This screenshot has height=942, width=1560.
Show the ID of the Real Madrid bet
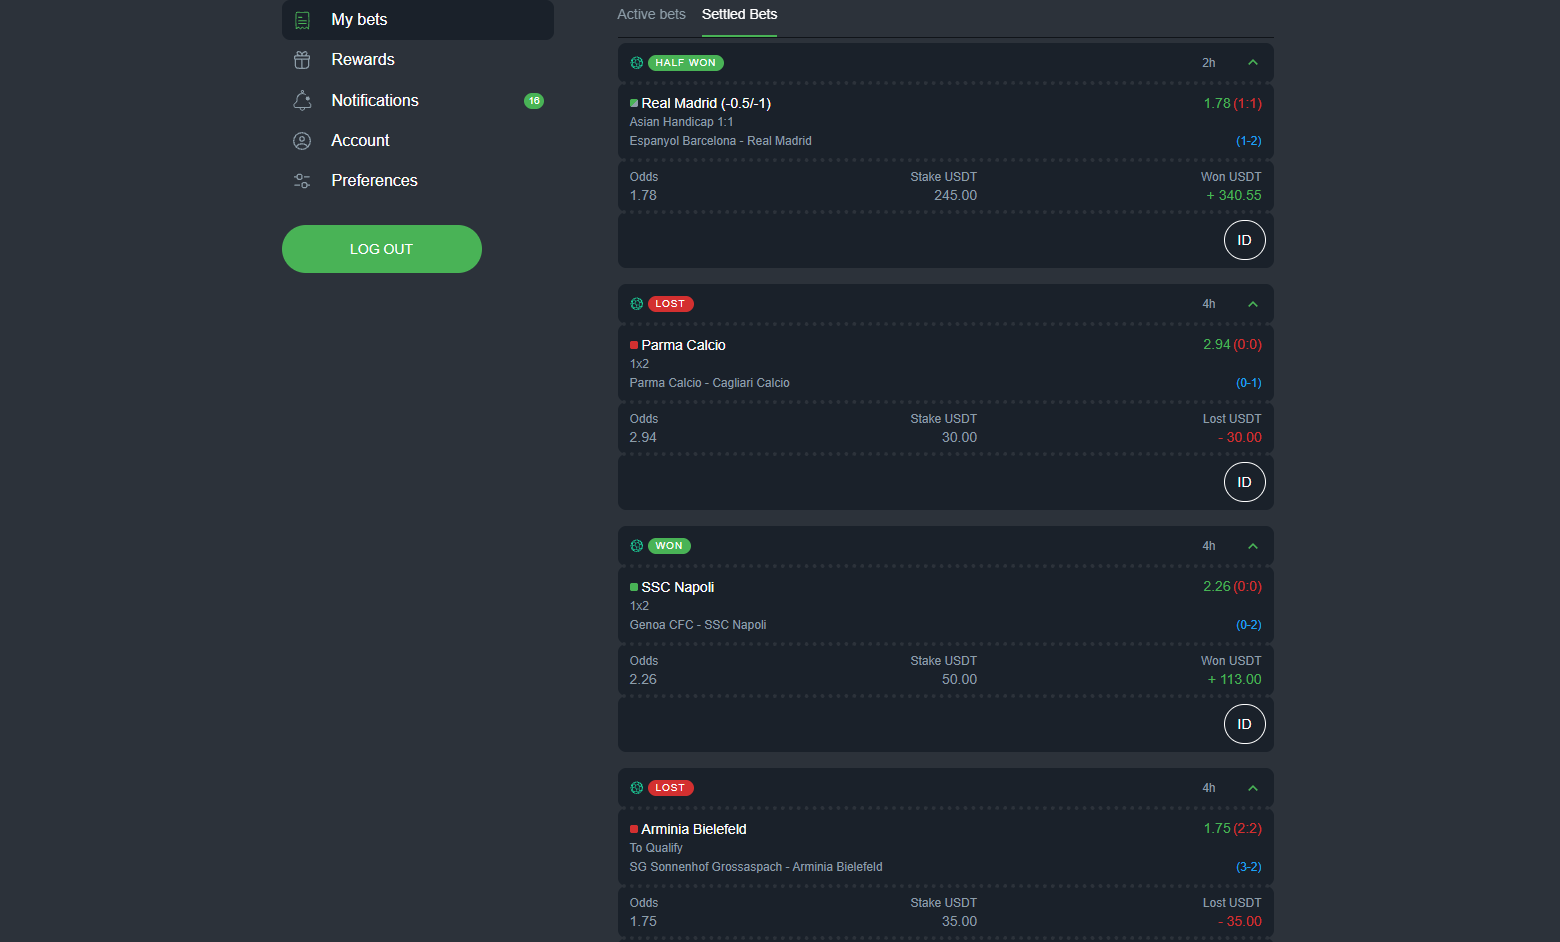(x=1244, y=240)
